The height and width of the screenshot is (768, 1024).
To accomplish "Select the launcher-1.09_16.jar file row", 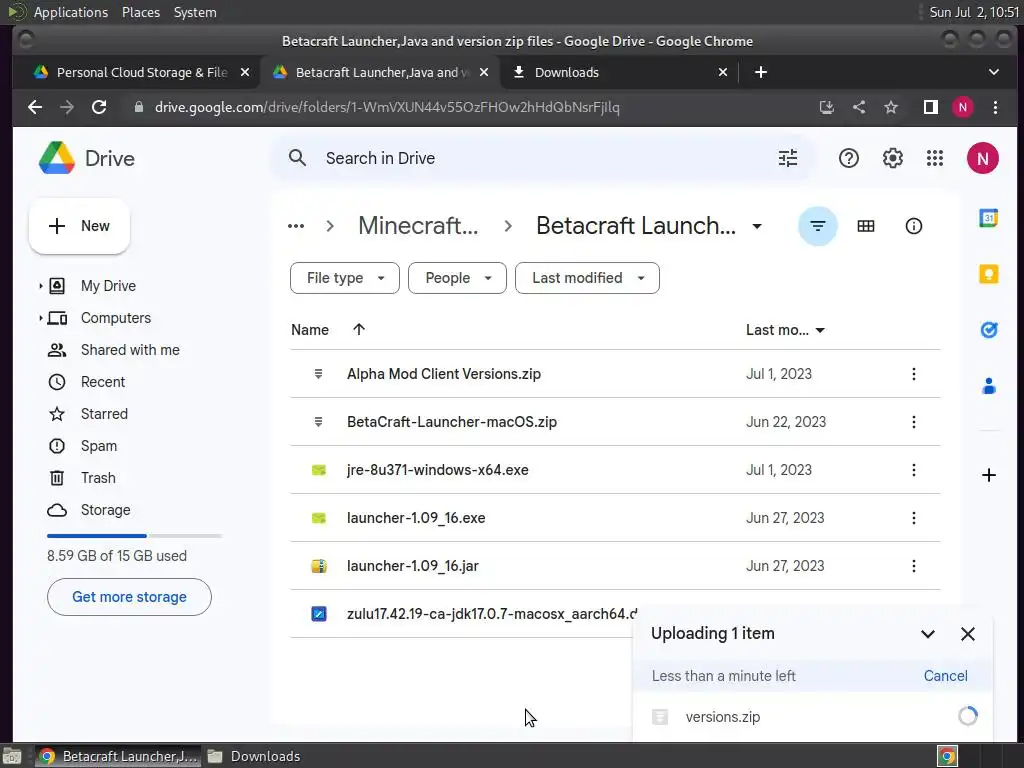I will [x=615, y=566].
